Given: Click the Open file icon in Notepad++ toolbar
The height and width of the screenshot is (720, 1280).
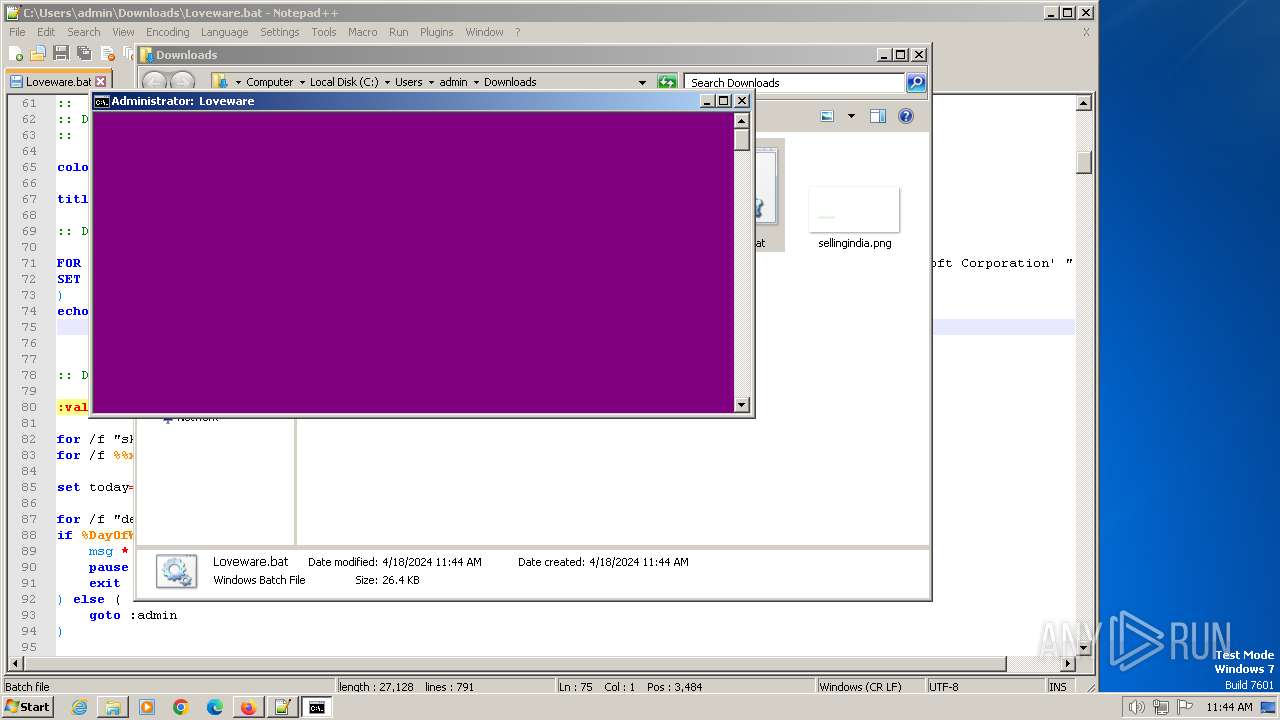Looking at the screenshot, I should click(38, 54).
